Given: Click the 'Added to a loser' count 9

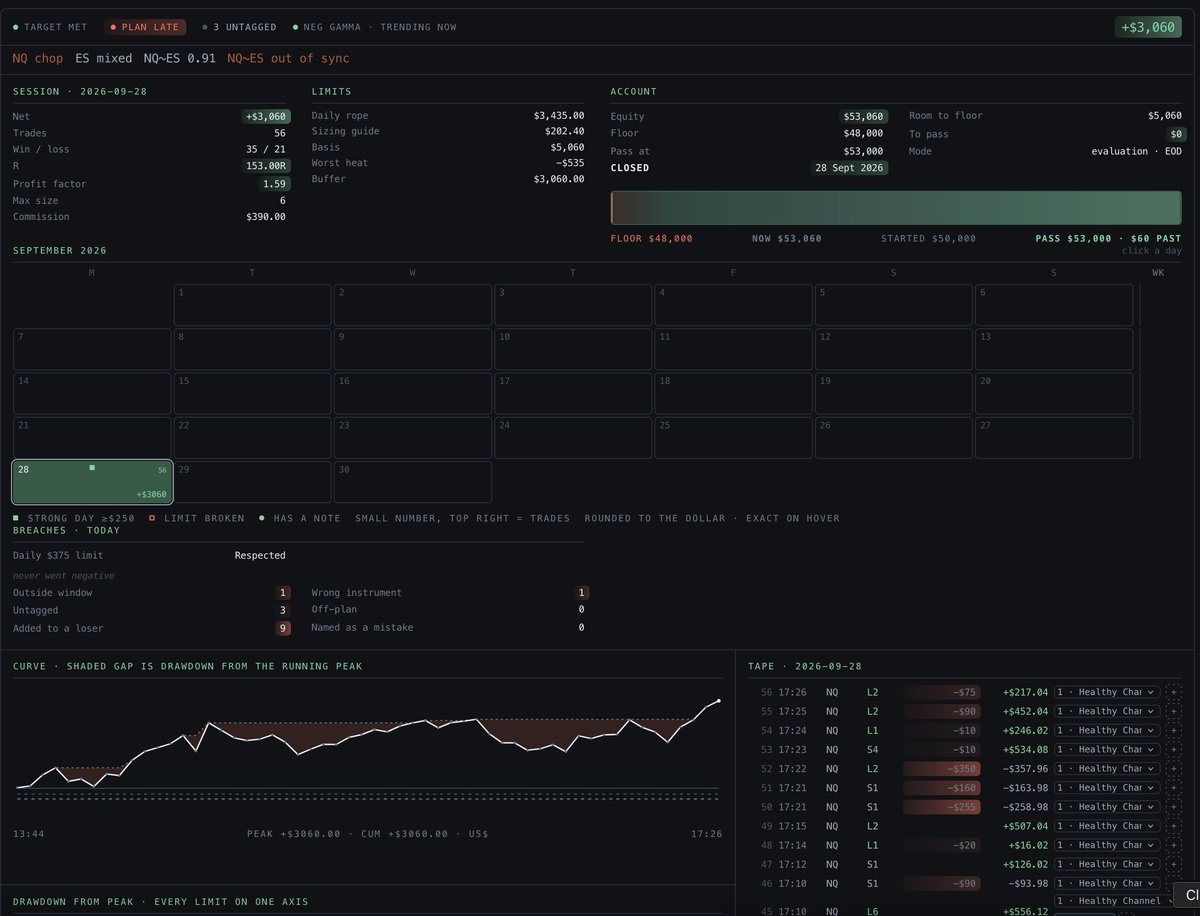Looking at the screenshot, I should click(x=283, y=628).
